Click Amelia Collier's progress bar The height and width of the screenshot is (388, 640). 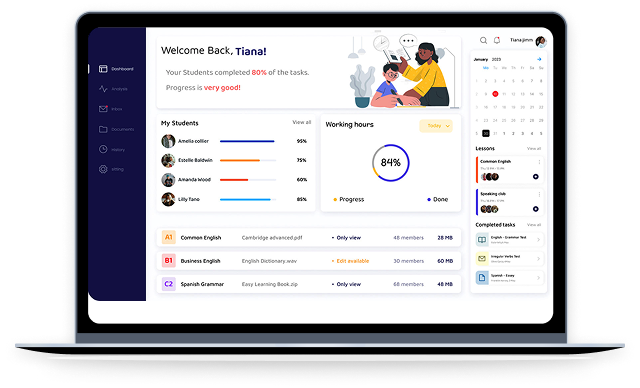[x=248, y=141]
